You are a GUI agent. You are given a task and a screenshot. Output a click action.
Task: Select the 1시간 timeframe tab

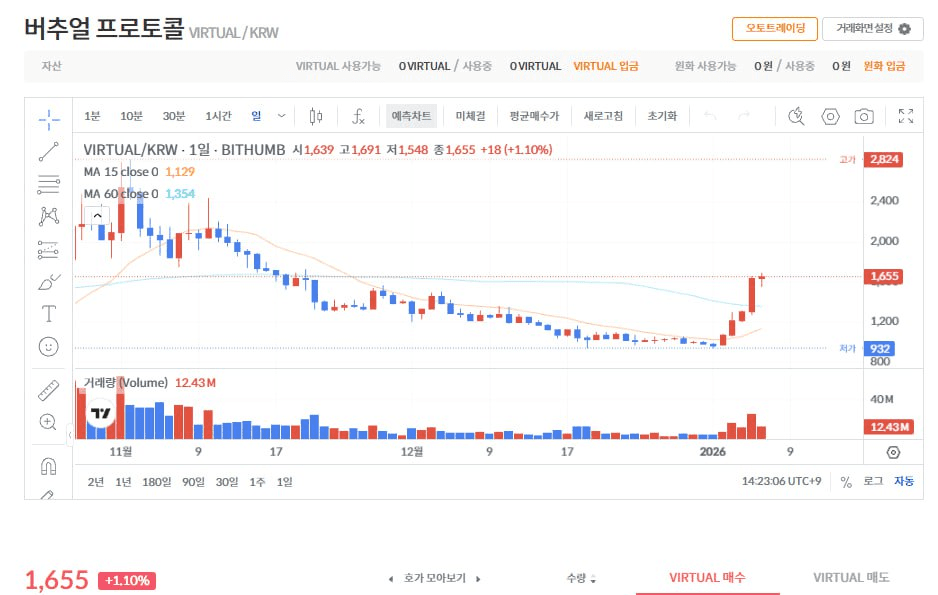click(220, 116)
